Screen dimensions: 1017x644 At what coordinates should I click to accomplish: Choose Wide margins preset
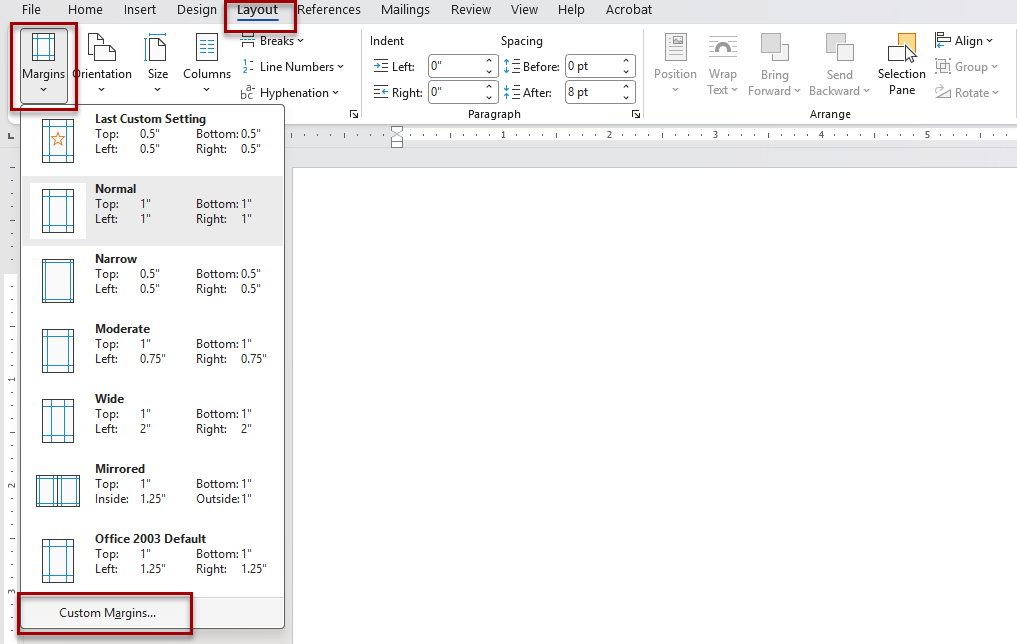pyautogui.click(x=152, y=420)
